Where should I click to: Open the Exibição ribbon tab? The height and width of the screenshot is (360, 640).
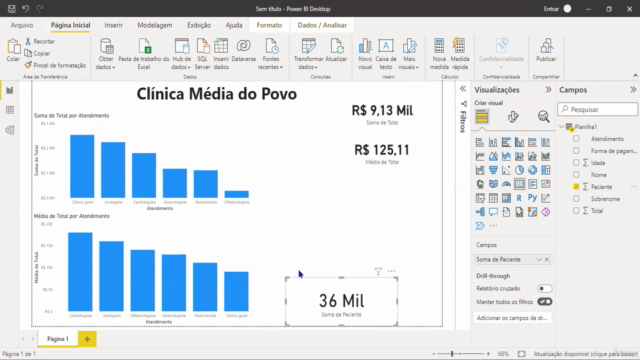coord(199,25)
